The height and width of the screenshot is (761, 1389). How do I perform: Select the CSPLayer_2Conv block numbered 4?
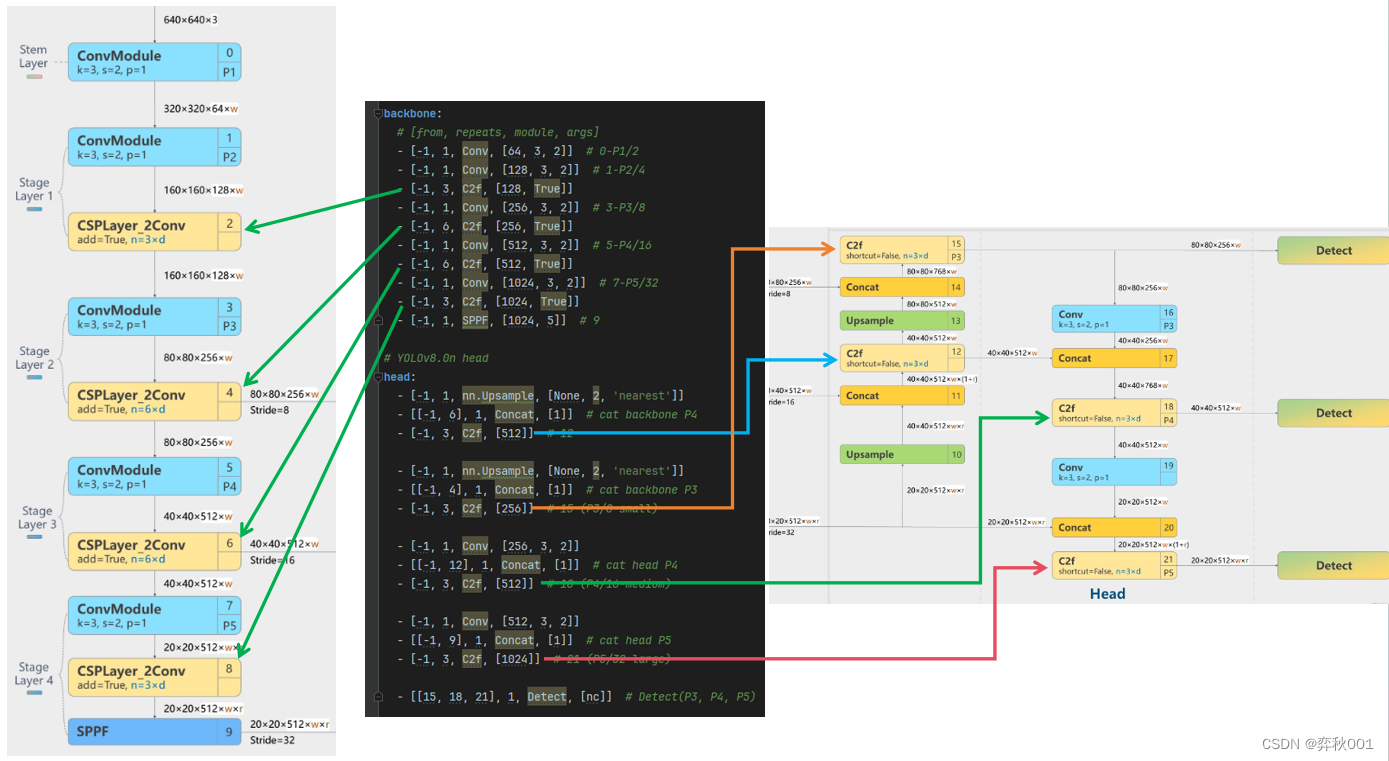154,401
